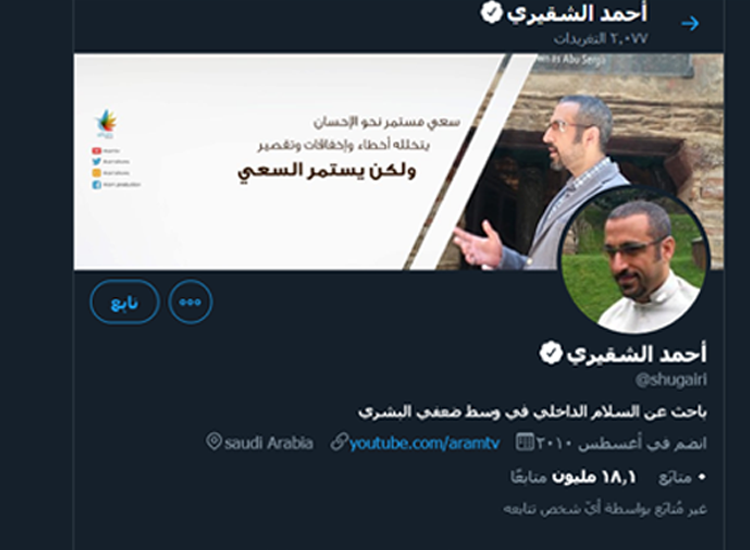The height and width of the screenshot is (550, 750).
Task: Click the chain link icon
Action: click(339, 442)
